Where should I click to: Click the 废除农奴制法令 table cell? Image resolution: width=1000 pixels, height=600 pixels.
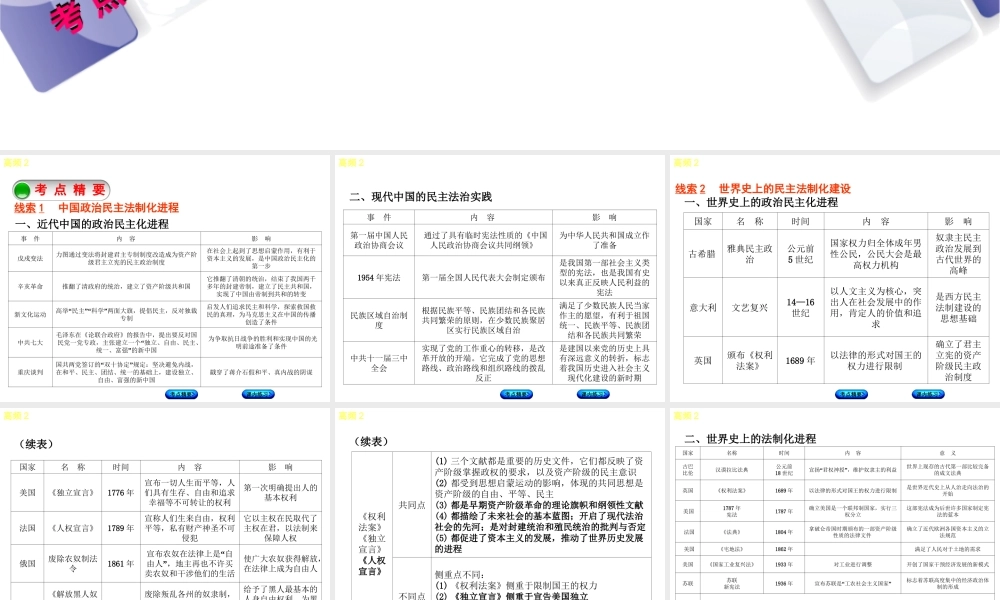click(73, 563)
